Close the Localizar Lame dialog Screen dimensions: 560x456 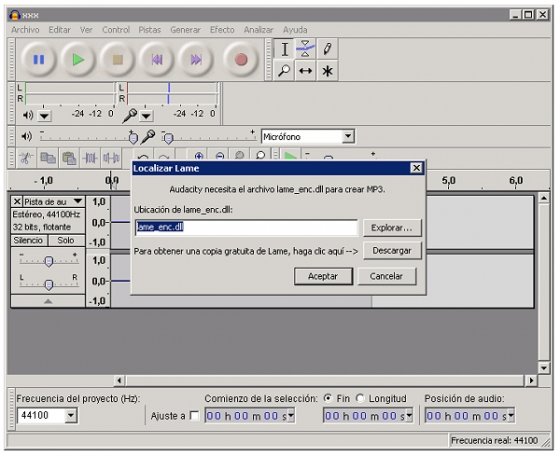(x=416, y=168)
